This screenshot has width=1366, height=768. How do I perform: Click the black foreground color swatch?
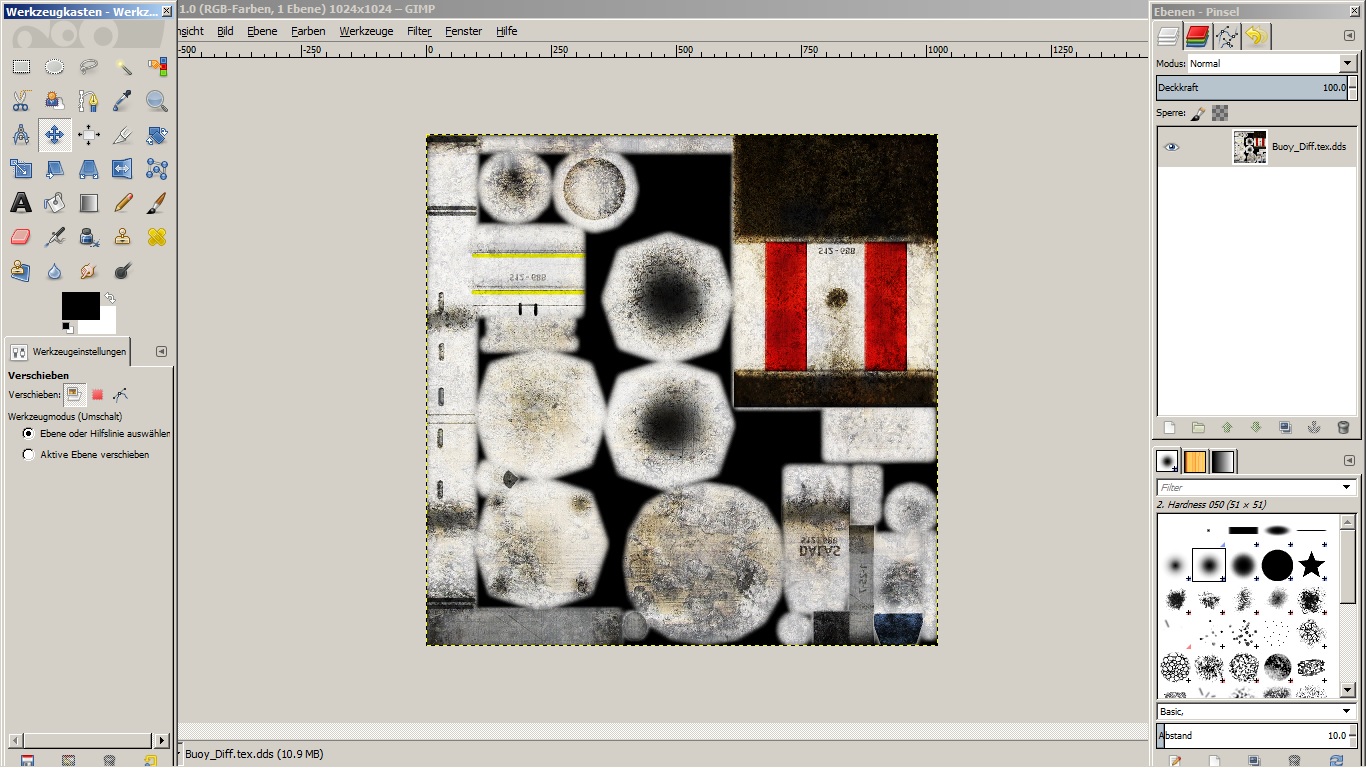(x=80, y=306)
